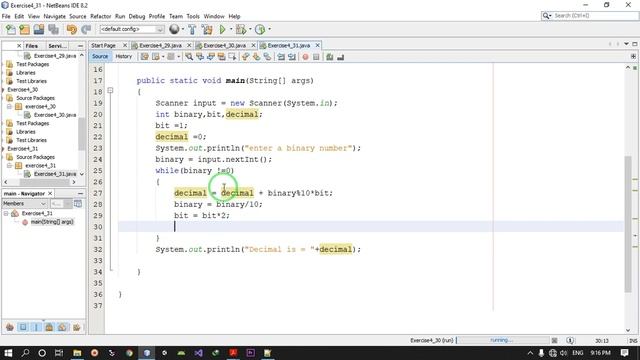This screenshot has width=640, height=360.
Task: Collapse the main method fold at line 18
Action: pyautogui.click(x=110, y=91)
